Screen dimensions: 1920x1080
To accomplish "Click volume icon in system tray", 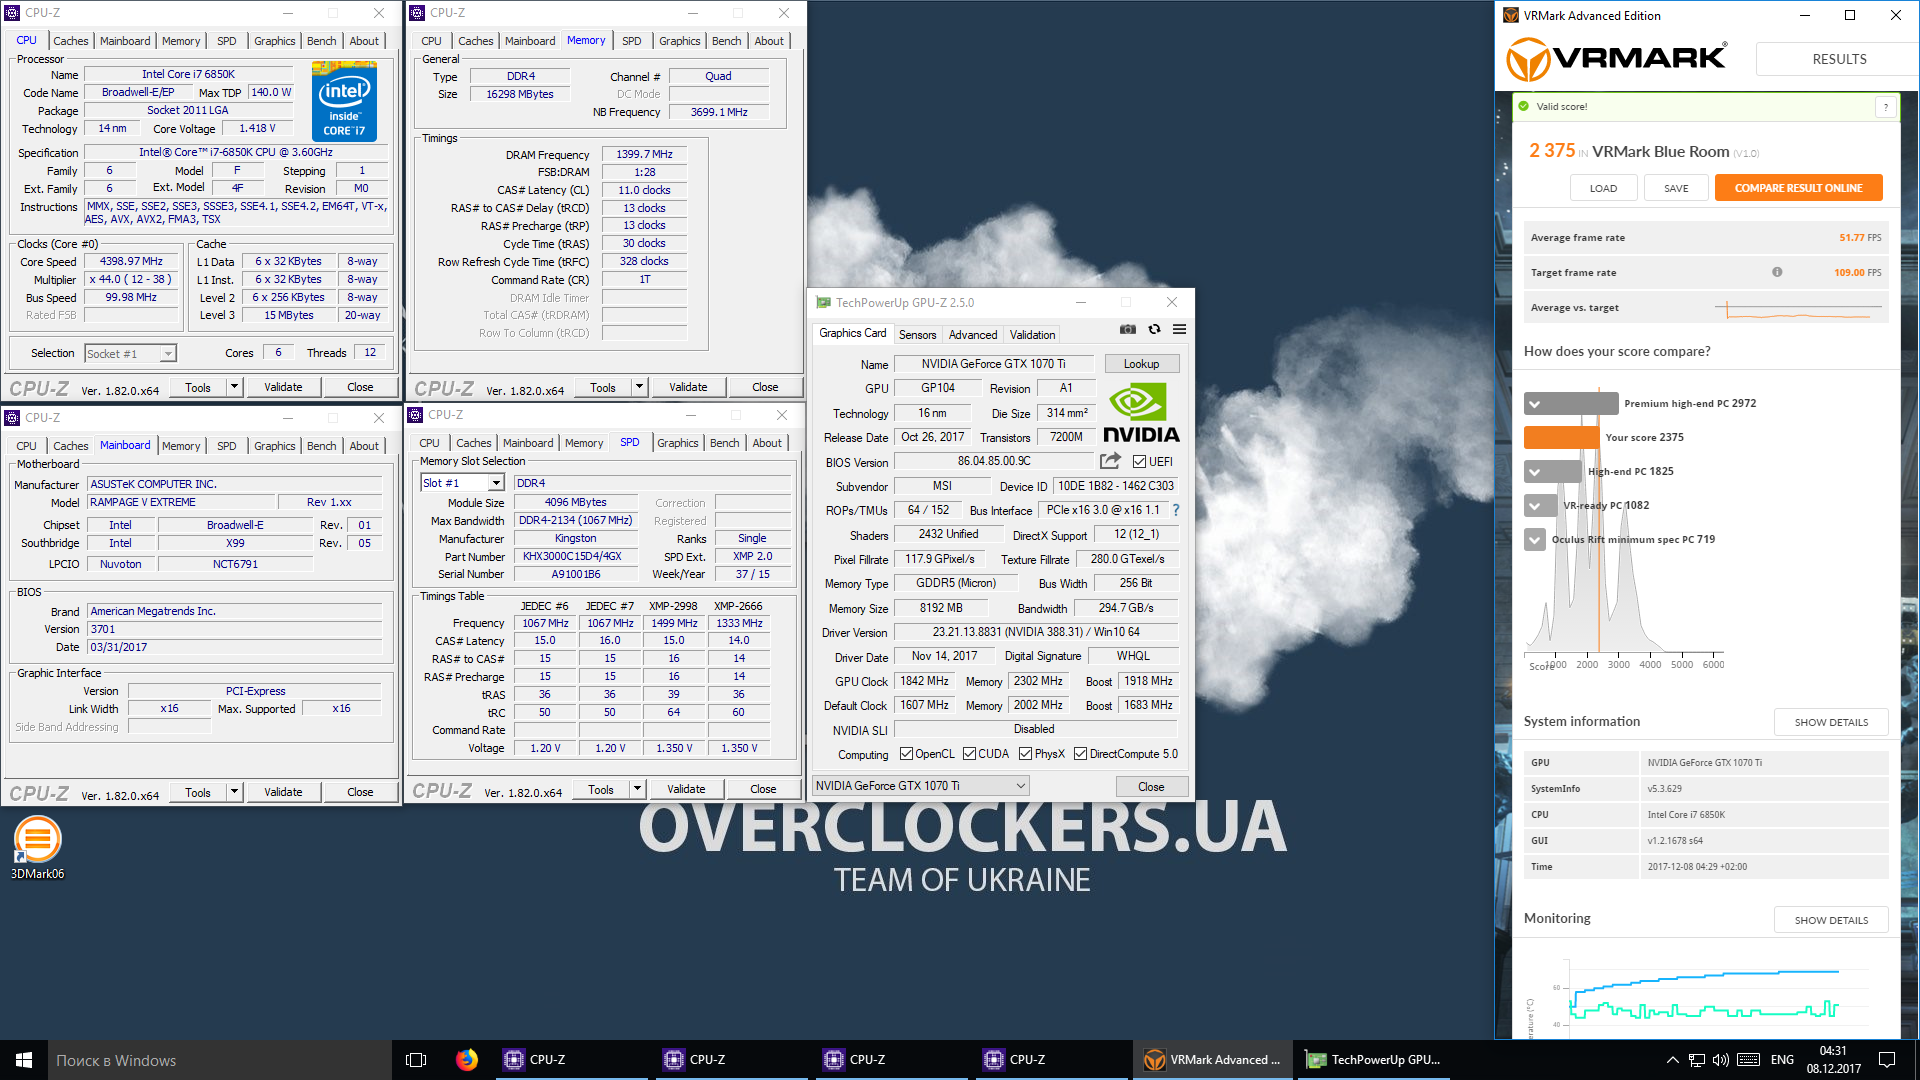I will coord(1721,1060).
